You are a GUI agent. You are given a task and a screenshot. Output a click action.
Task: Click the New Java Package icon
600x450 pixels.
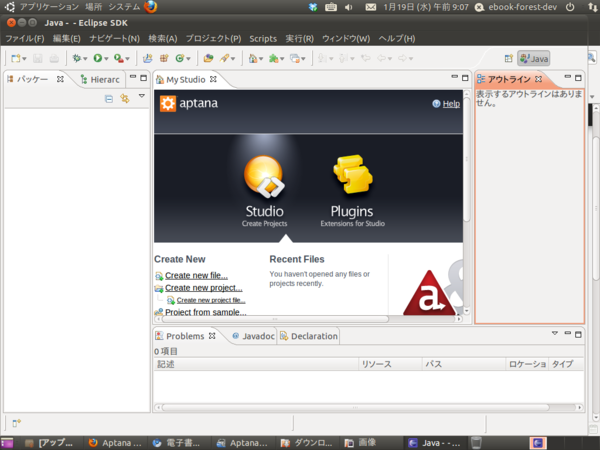pos(164,58)
